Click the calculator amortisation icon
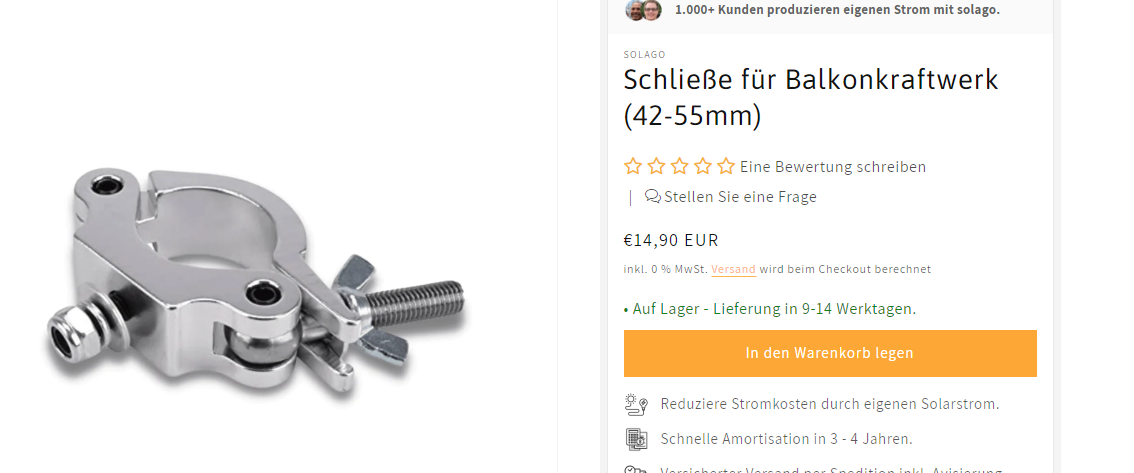Viewport: 1134px width, 473px height. (x=636, y=439)
